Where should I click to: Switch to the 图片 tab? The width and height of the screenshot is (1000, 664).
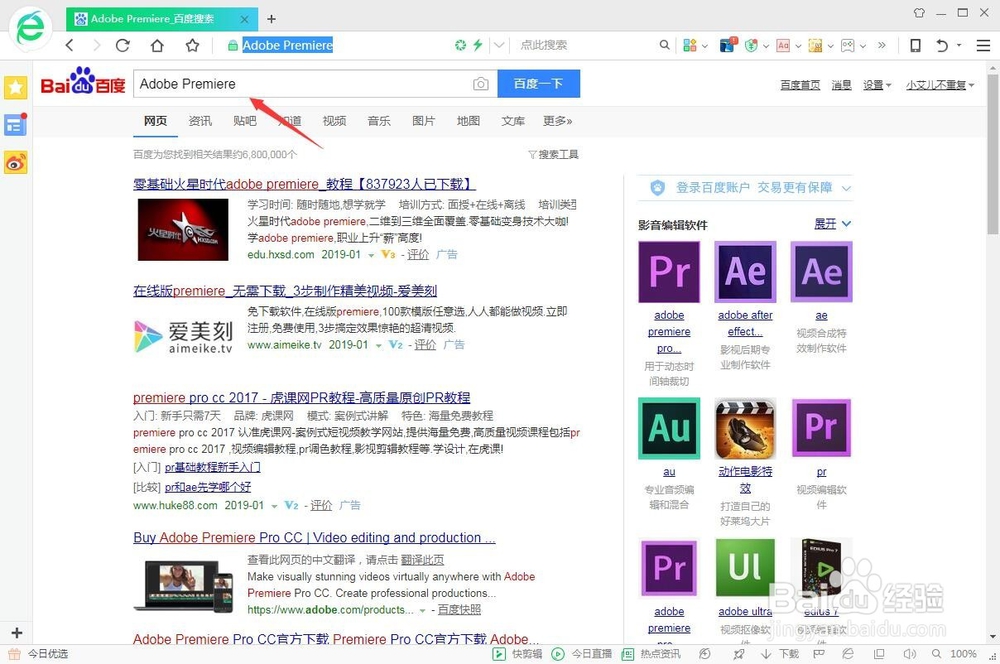point(423,121)
